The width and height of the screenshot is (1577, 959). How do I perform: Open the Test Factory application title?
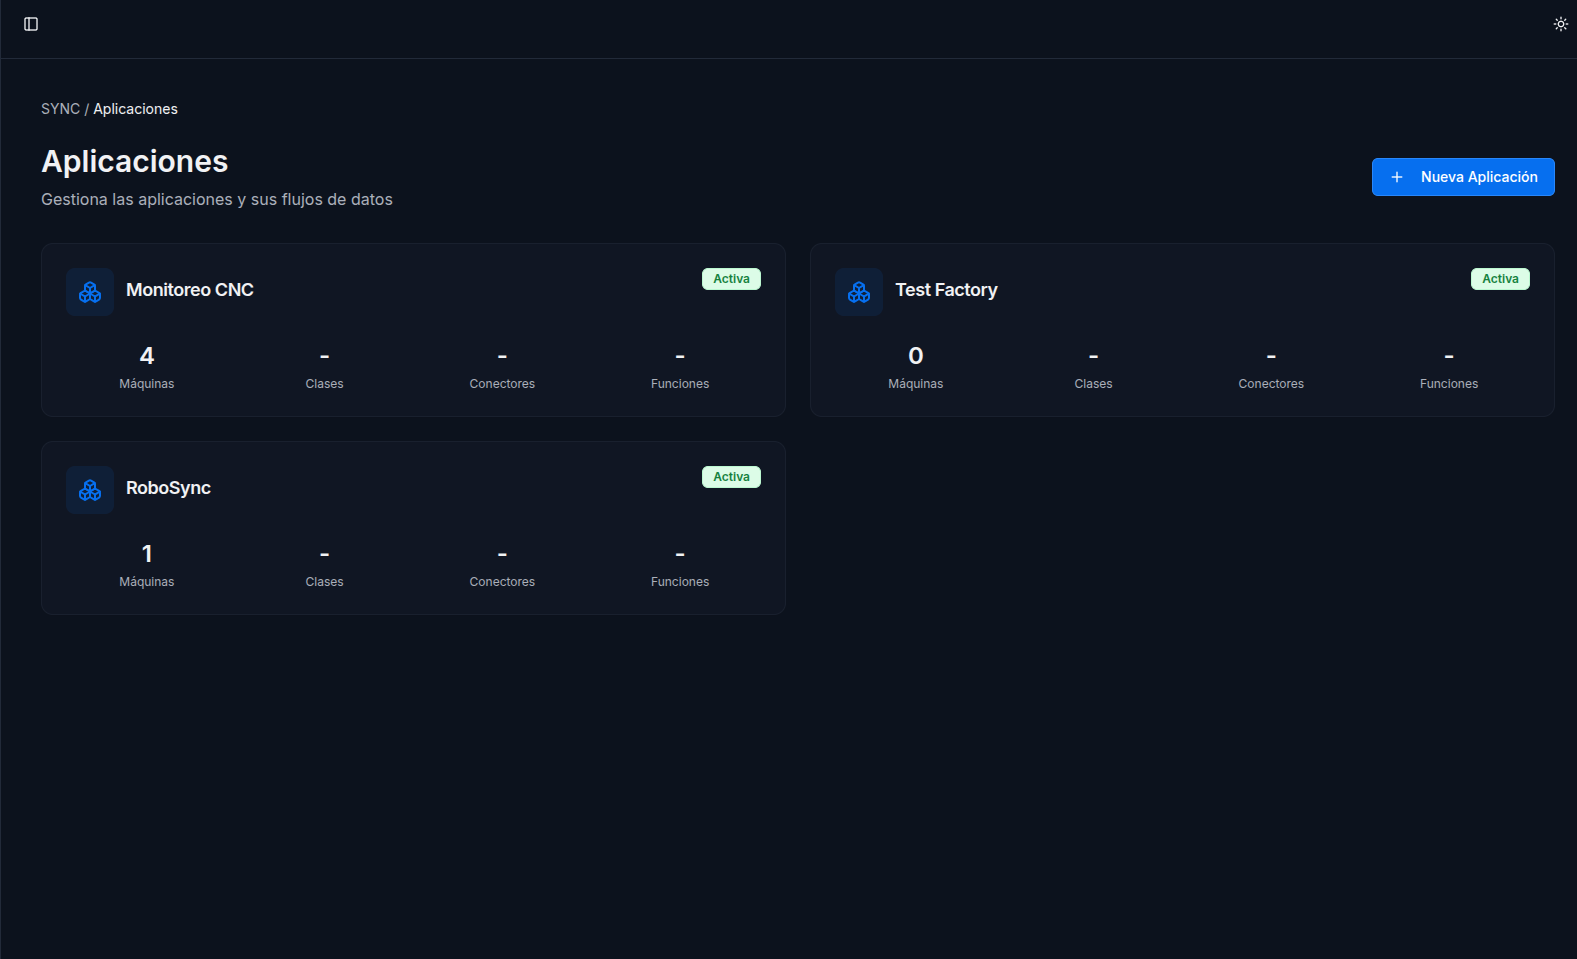coord(946,290)
